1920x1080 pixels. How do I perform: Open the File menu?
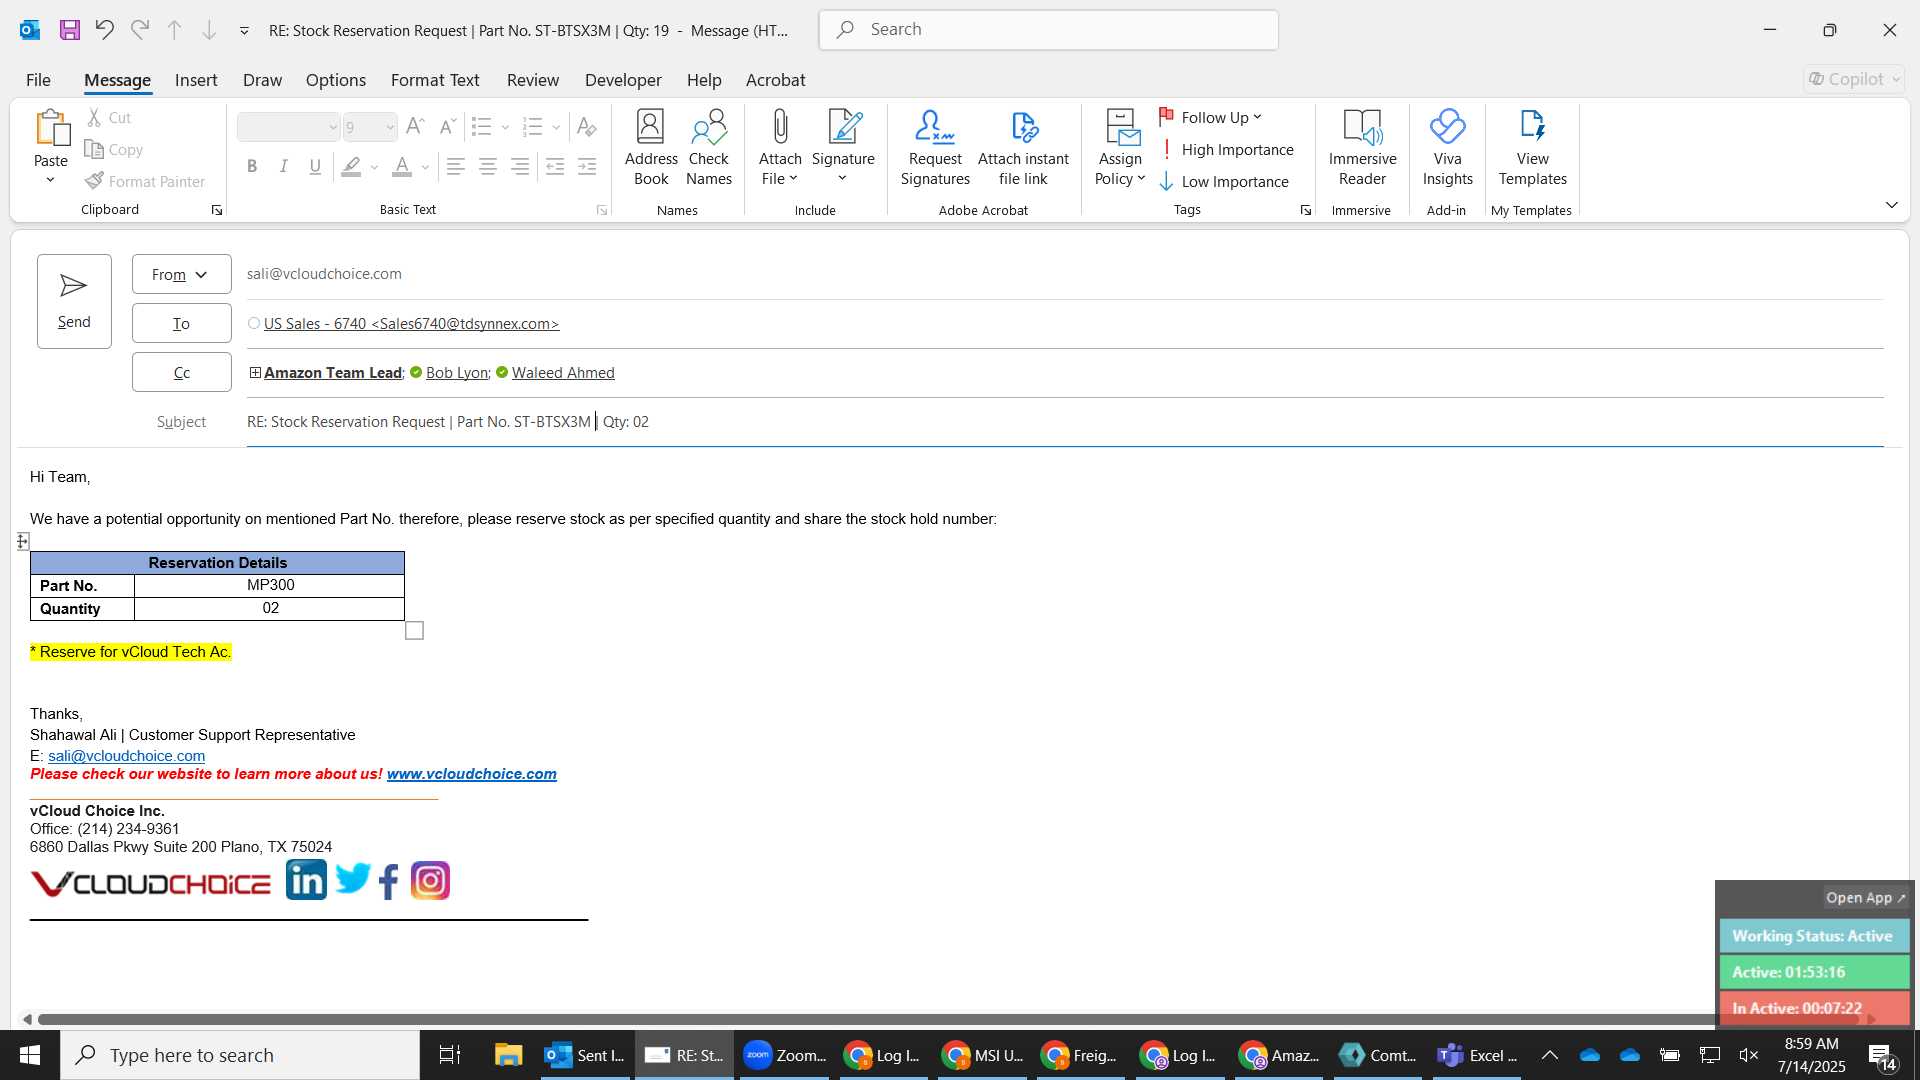point(38,80)
